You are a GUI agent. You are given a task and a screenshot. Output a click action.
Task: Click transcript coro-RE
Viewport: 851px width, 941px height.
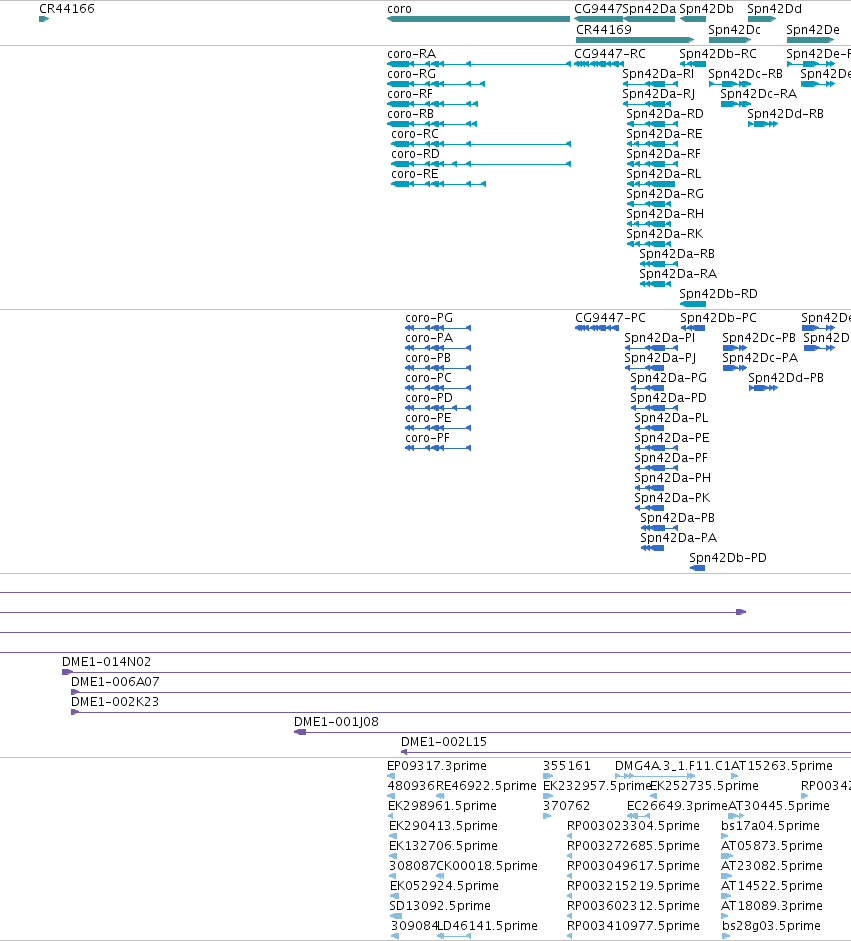[415, 174]
